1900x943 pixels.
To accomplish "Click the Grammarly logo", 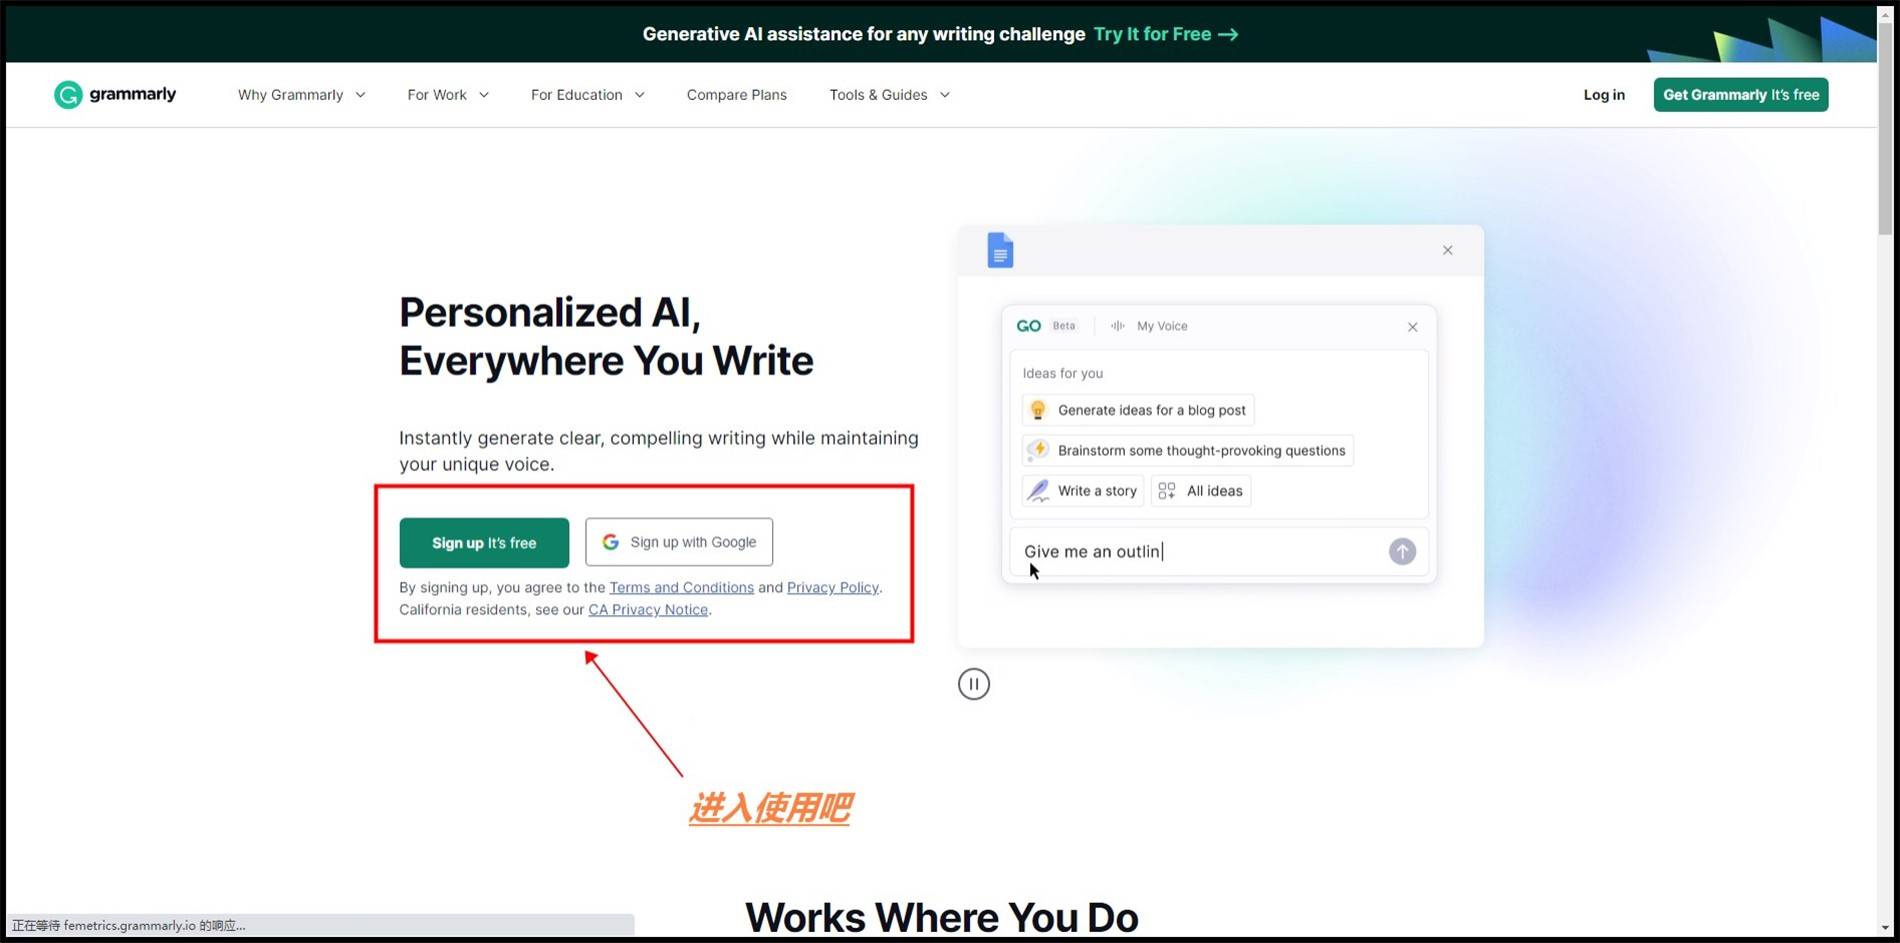I will (x=115, y=94).
